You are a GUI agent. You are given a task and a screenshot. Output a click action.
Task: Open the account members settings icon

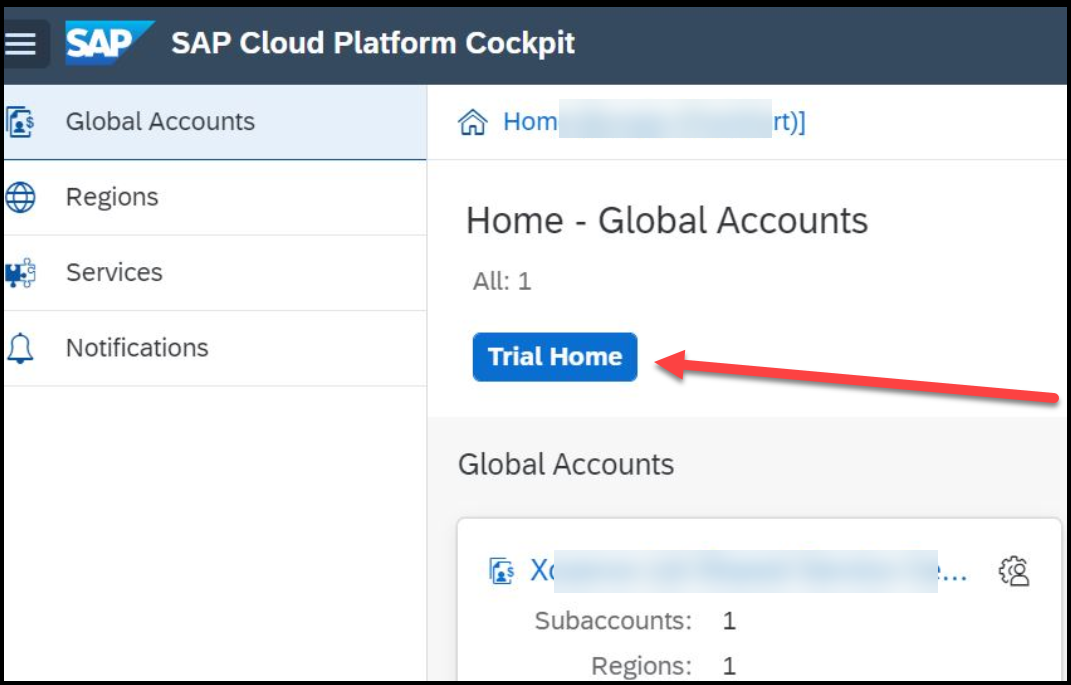point(1014,571)
